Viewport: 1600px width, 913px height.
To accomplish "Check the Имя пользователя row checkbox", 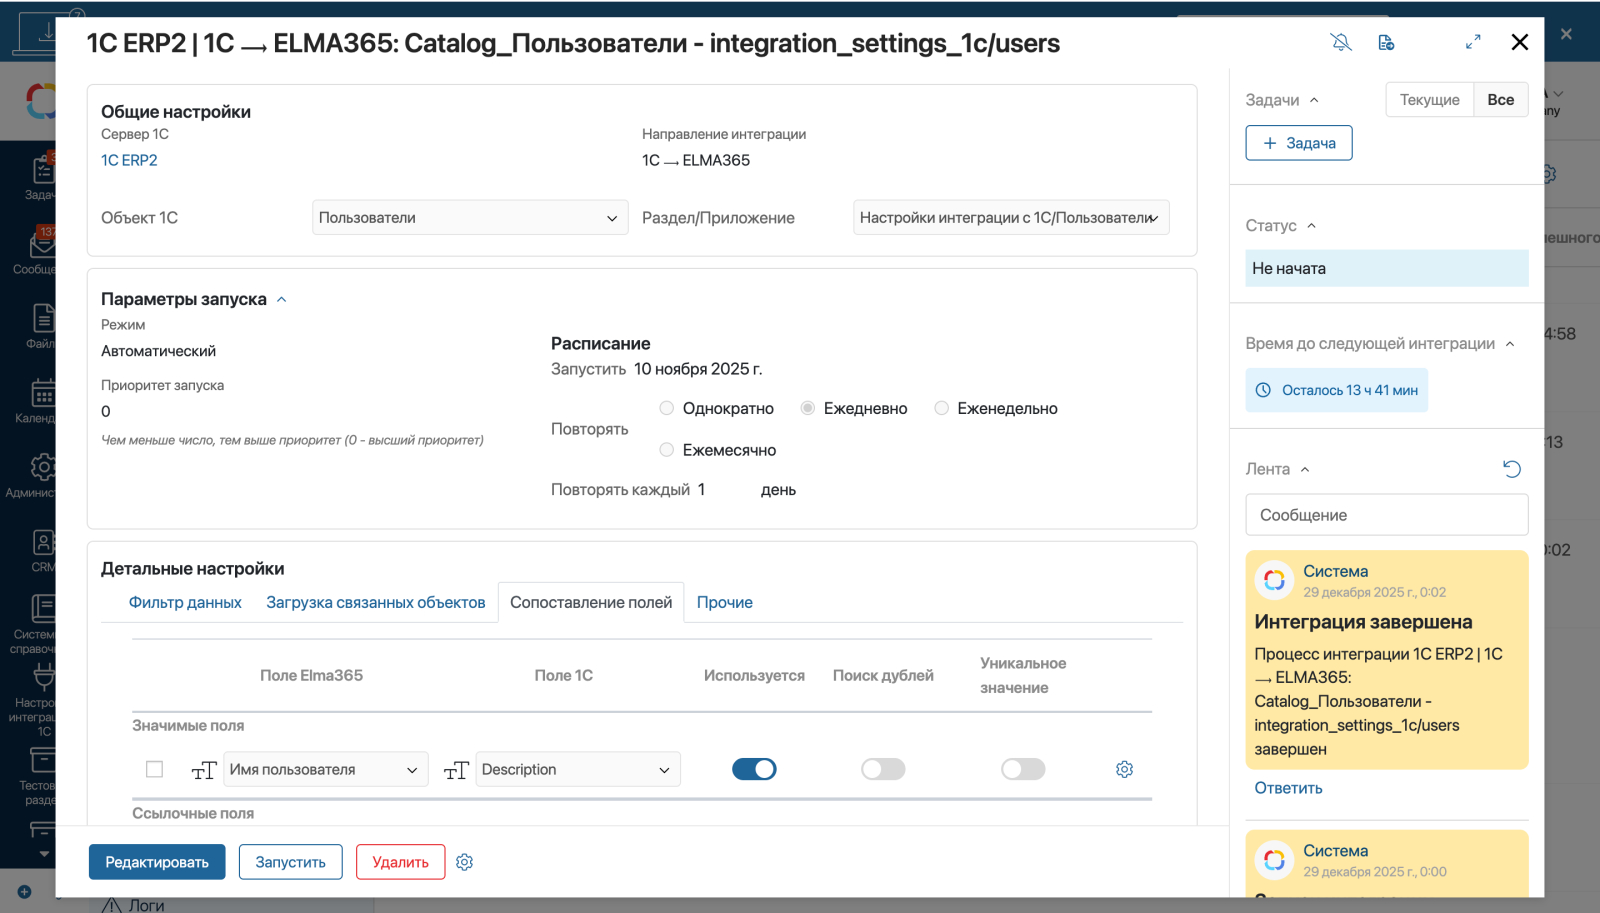I will (x=154, y=769).
